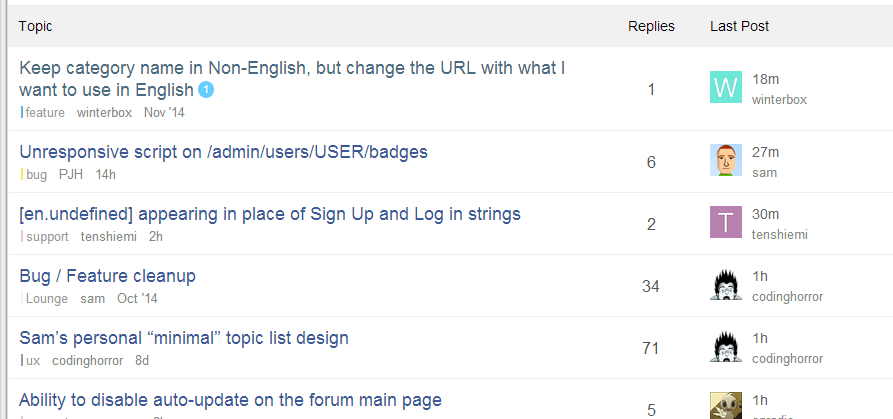Image resolution: width=893 pixels, height=419 pixels.
Task: Open '[en.undefined] appearing in place' topic
Action: pyautogui.click(x=270, y=214)
